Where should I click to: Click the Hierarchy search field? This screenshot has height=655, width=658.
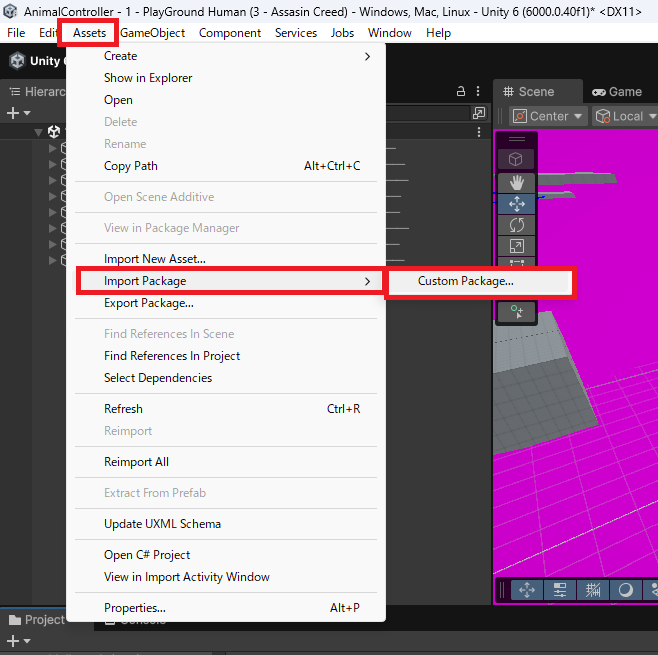(x=426, y=113)
